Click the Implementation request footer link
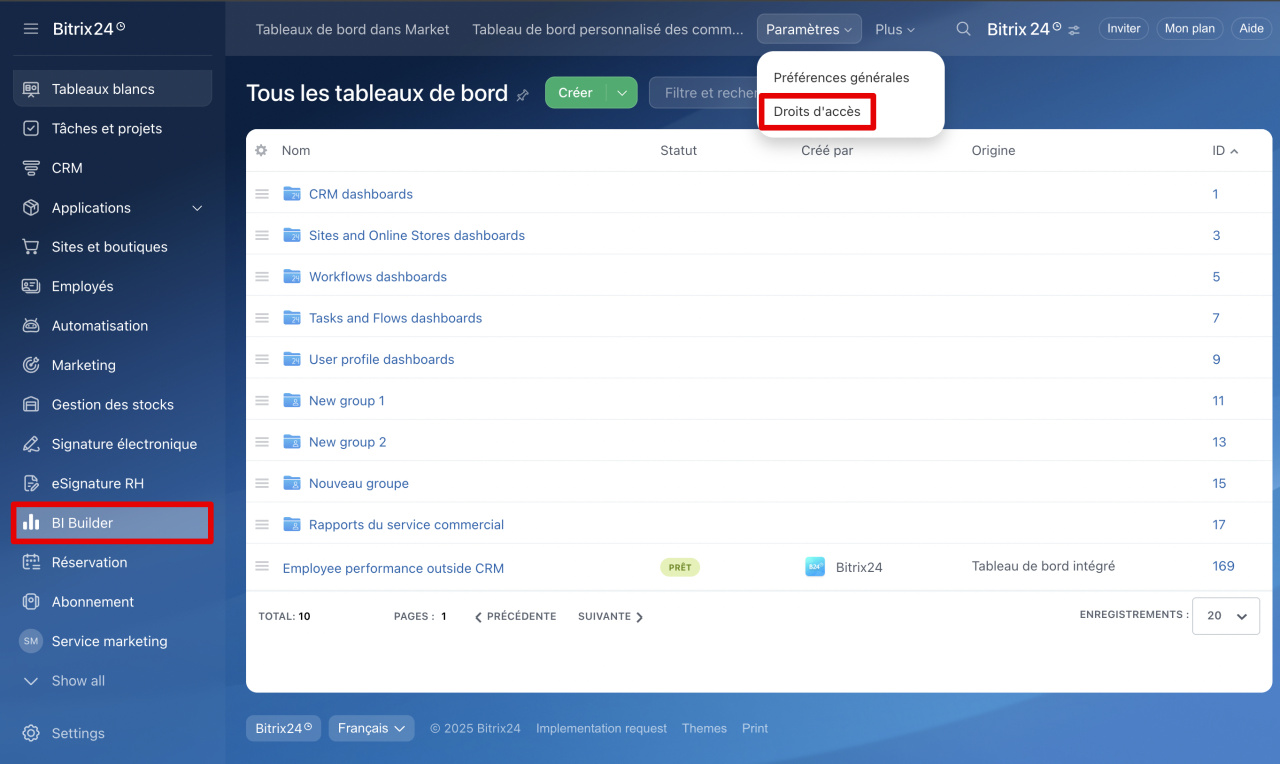 click(601, 729)
